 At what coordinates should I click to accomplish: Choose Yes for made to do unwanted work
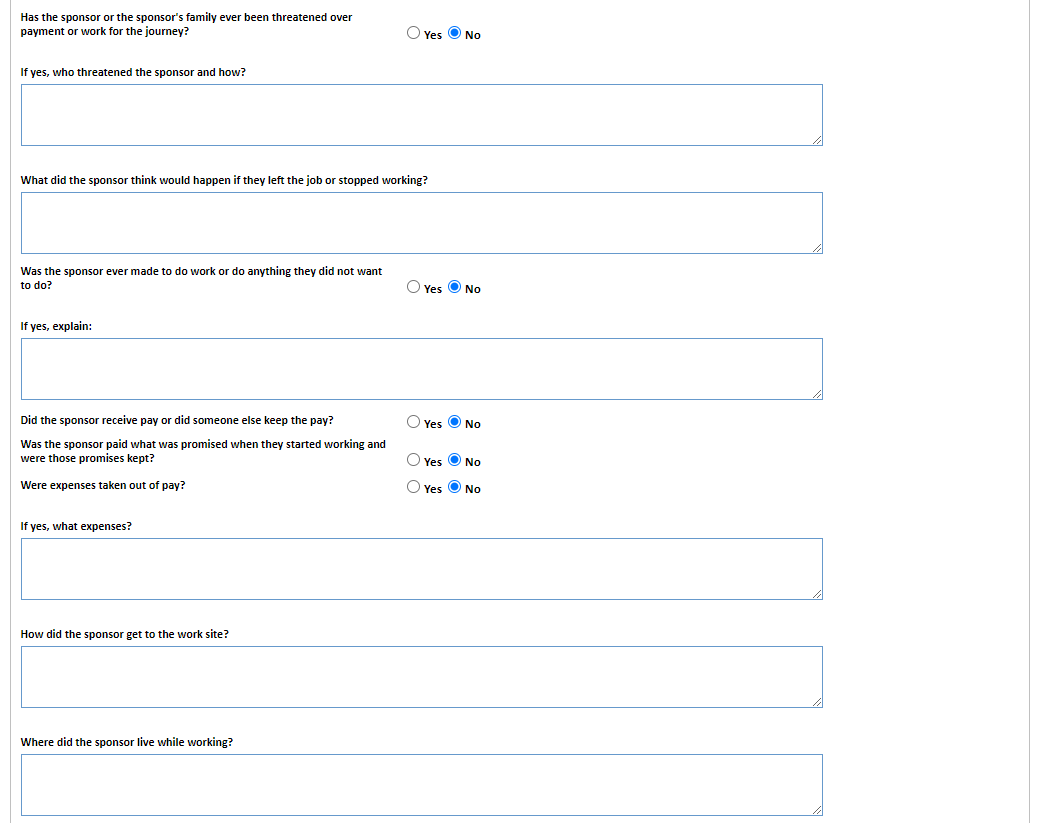pyautogui.click(x=414, y=287)
